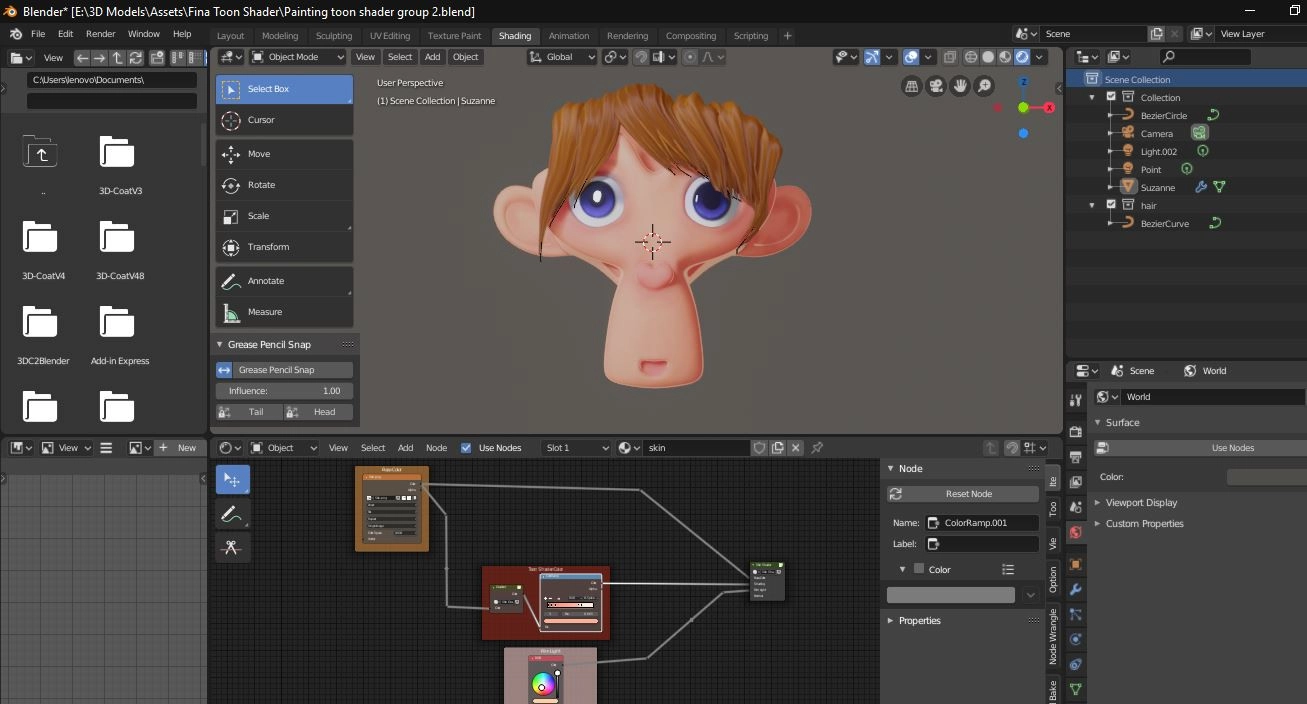Image resolution: width=1307 pixels, height=704 pixels.
Task: Click the viewport zoom magnifier icon
Action: click(x=985, y=87)
